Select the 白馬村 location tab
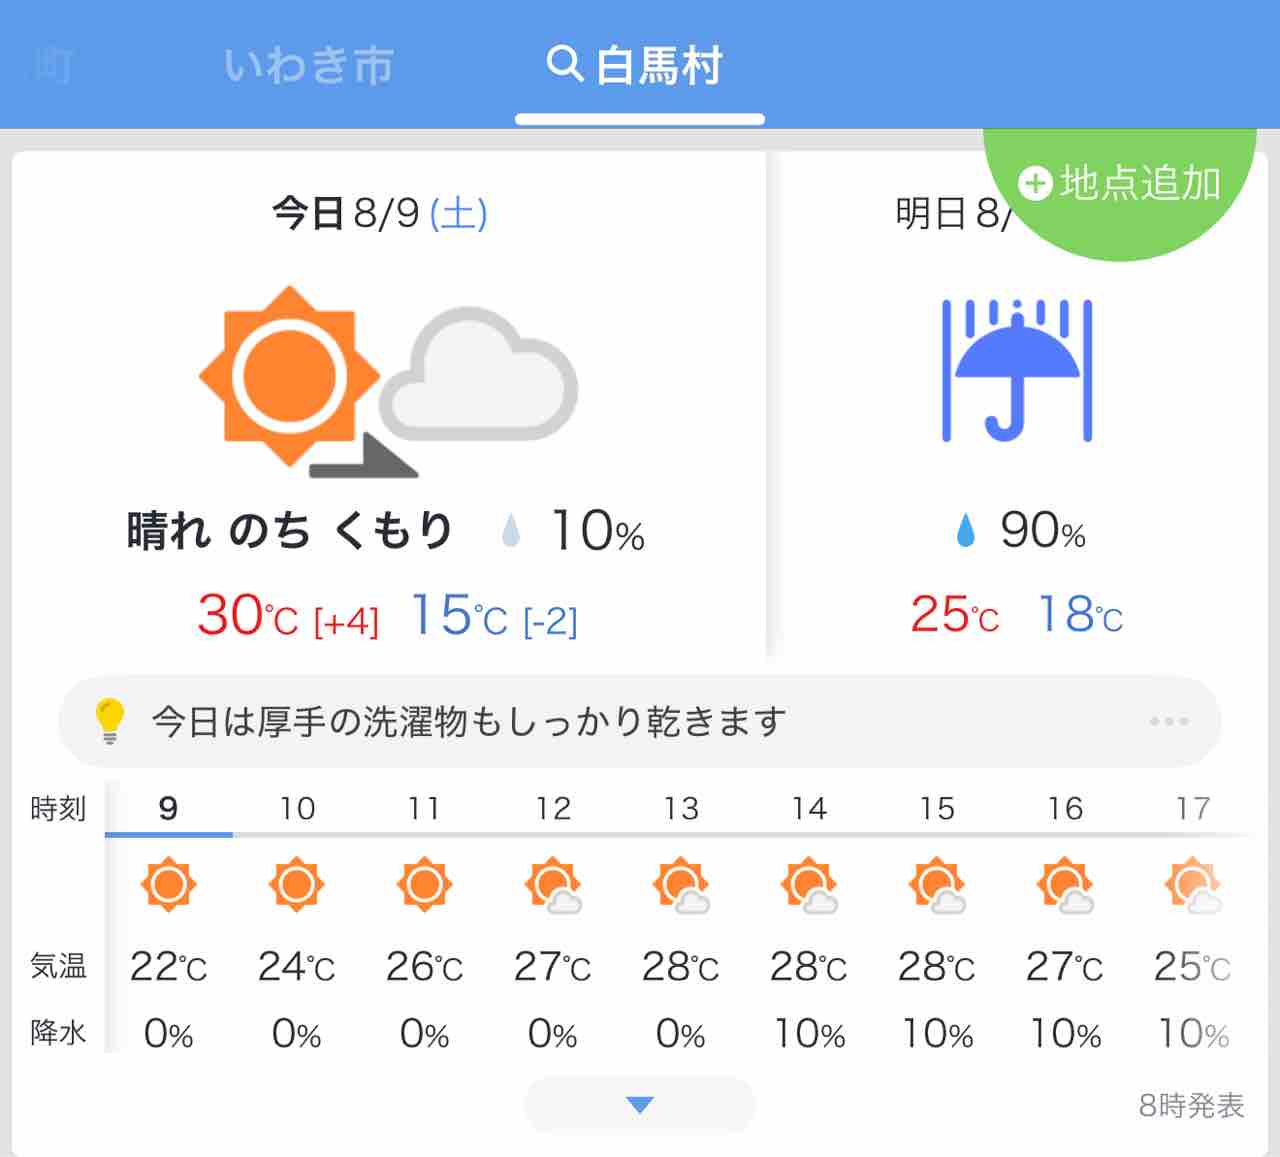The width and height of the screenshot is (1280, 1157). pyautogui.click(x=659, y=66)
